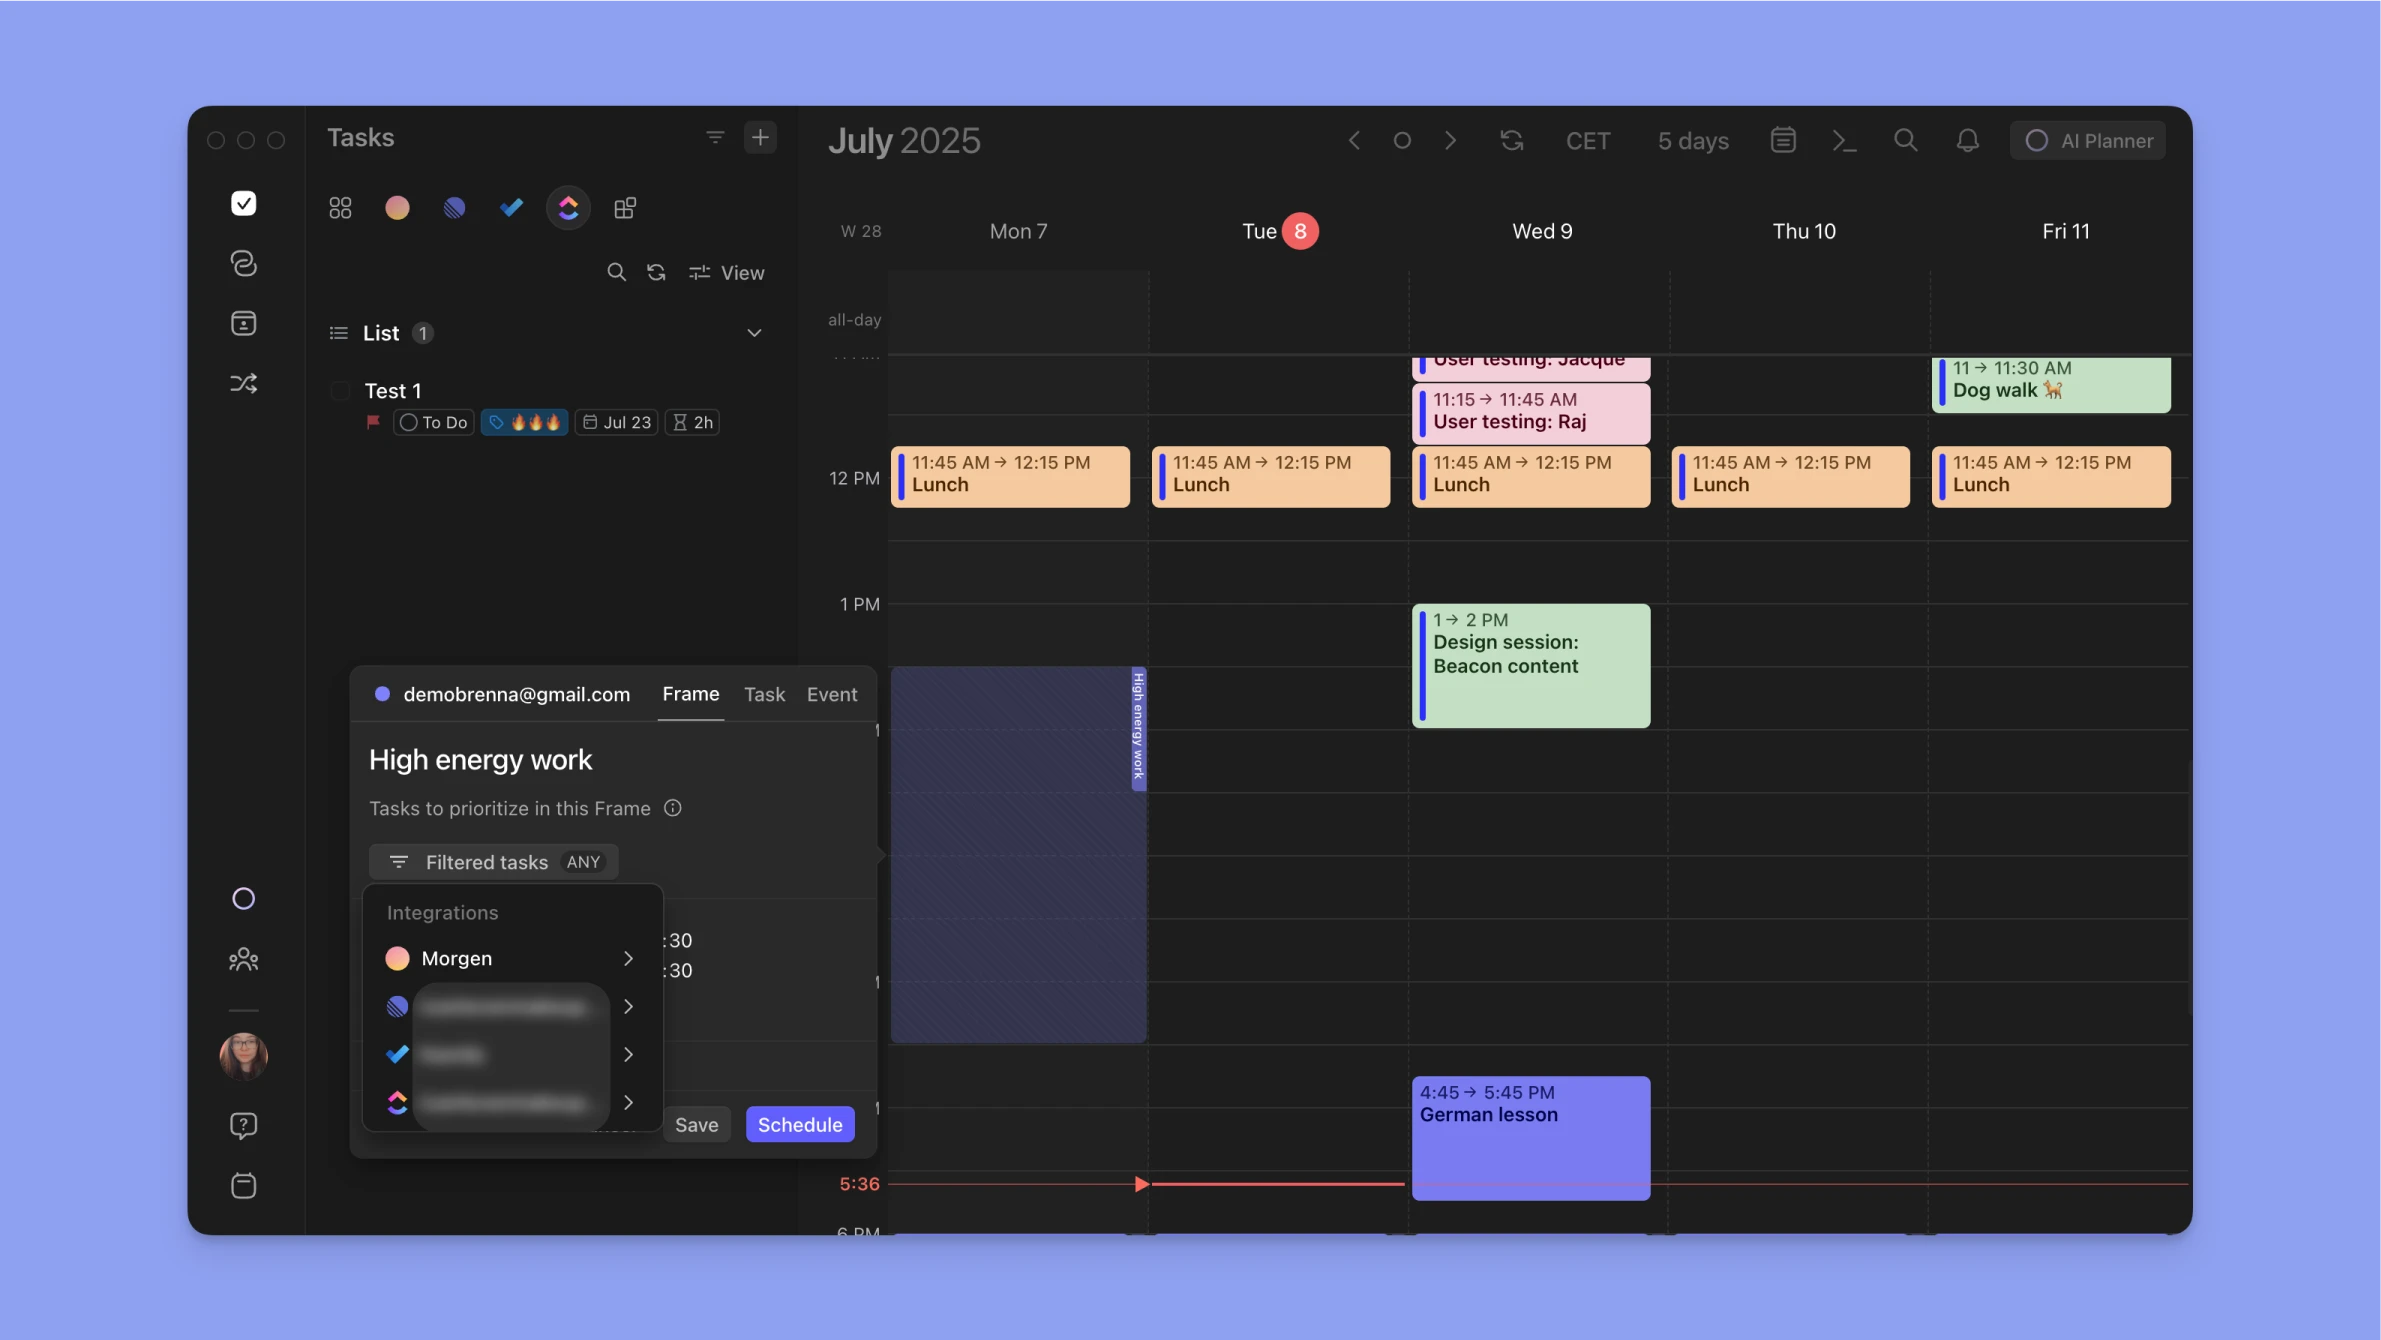Collapse the List section chevron
Image resolution: width=2381 pixels, height=1340 pixels.
click(754, 333)
